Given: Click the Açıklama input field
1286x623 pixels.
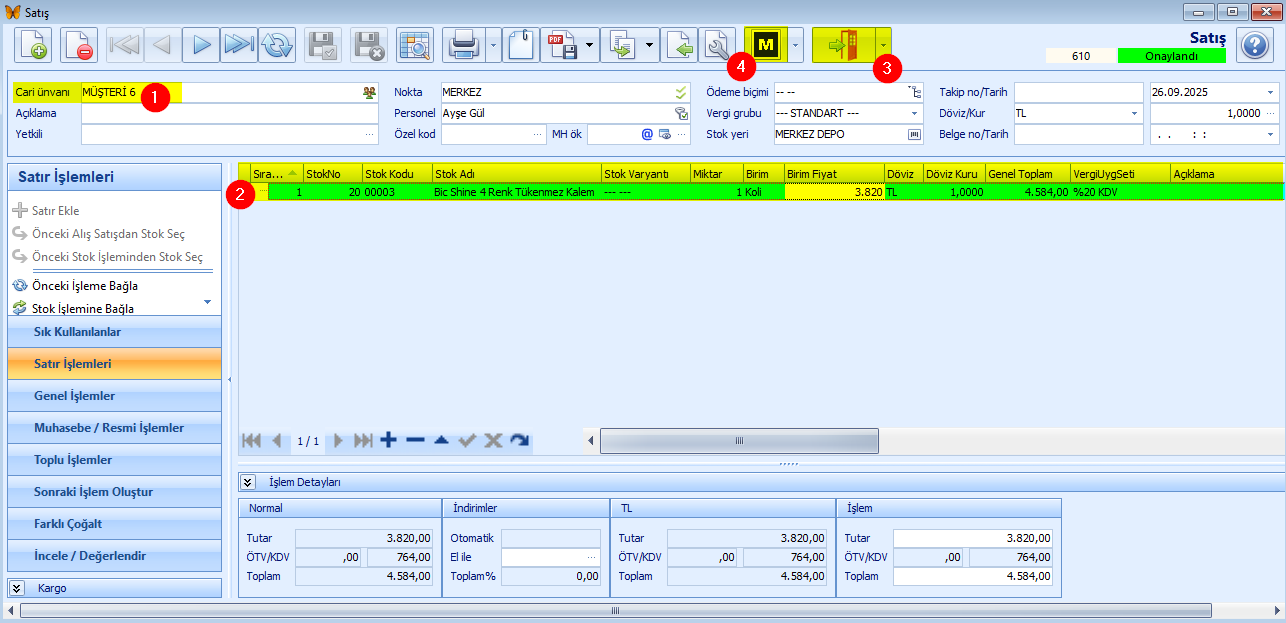Looking at the screenshot, I should coord(229,113).
